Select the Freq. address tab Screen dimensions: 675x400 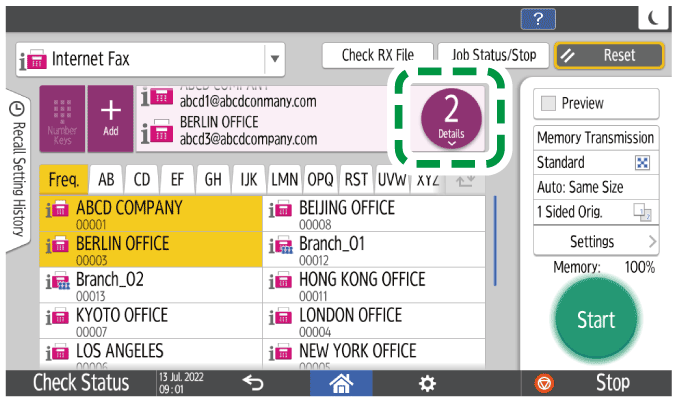pyautogui.click(x=64, y=180)
